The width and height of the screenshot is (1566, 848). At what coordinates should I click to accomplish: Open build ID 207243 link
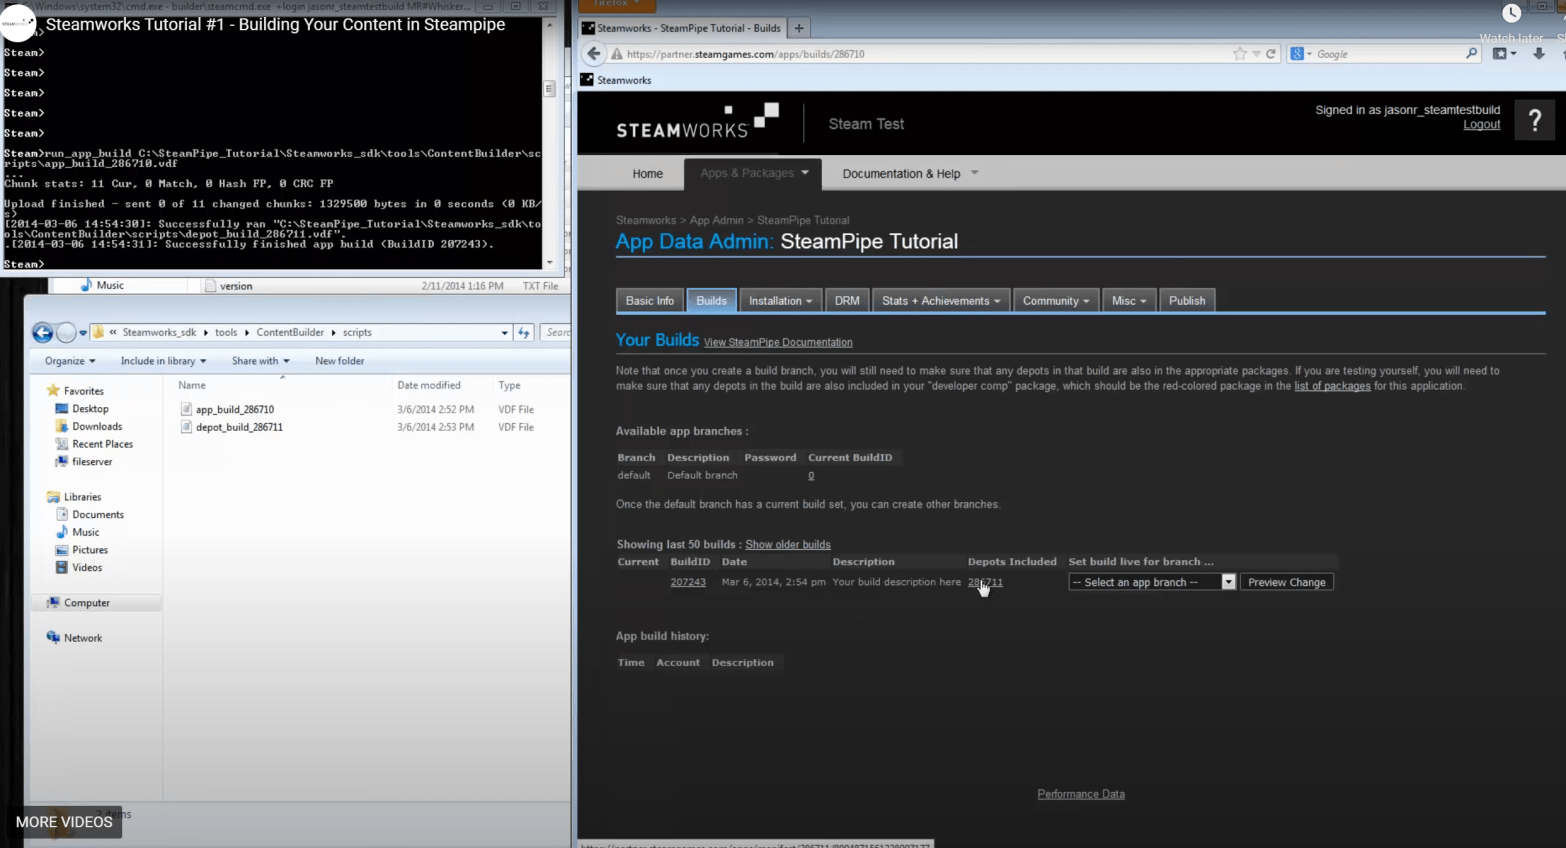[x=688, y=582]
